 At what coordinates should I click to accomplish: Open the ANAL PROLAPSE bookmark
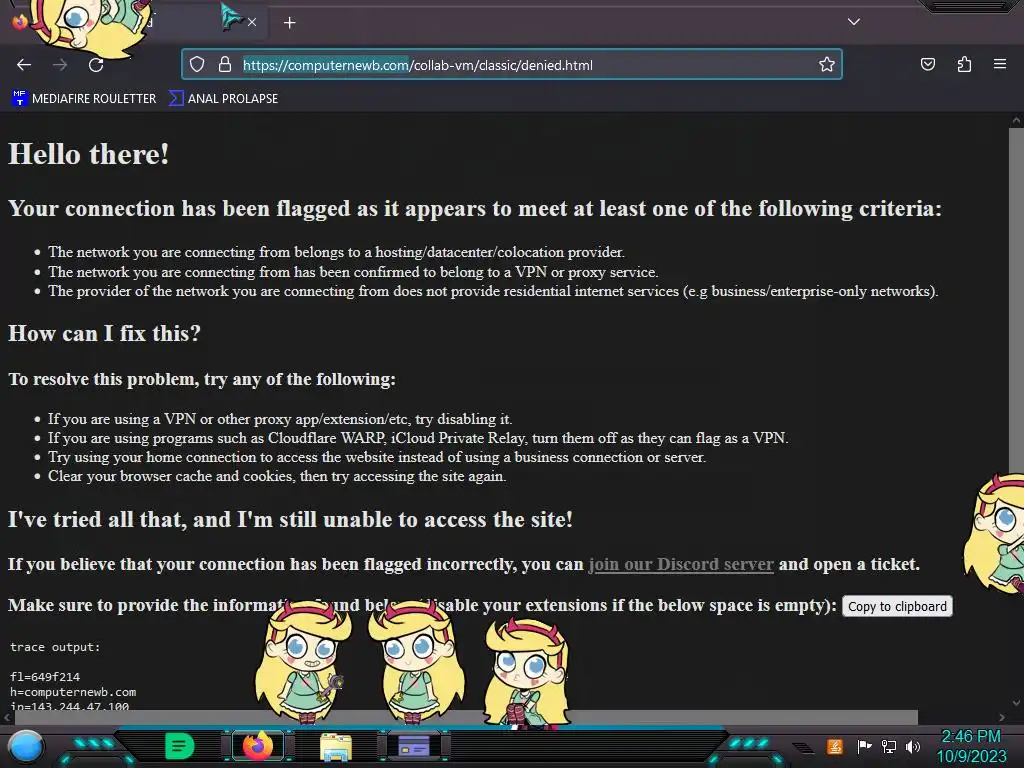pos(223,99)
